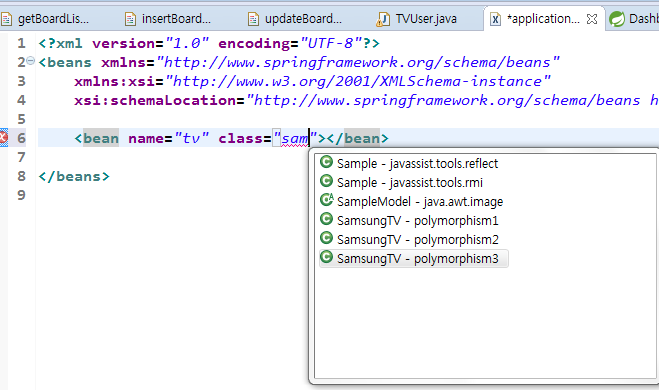The width and height of the screenshot is (659, 390).
Task: Click class icon beside SamsungTV polymorphism3
Action: point(327,257)
